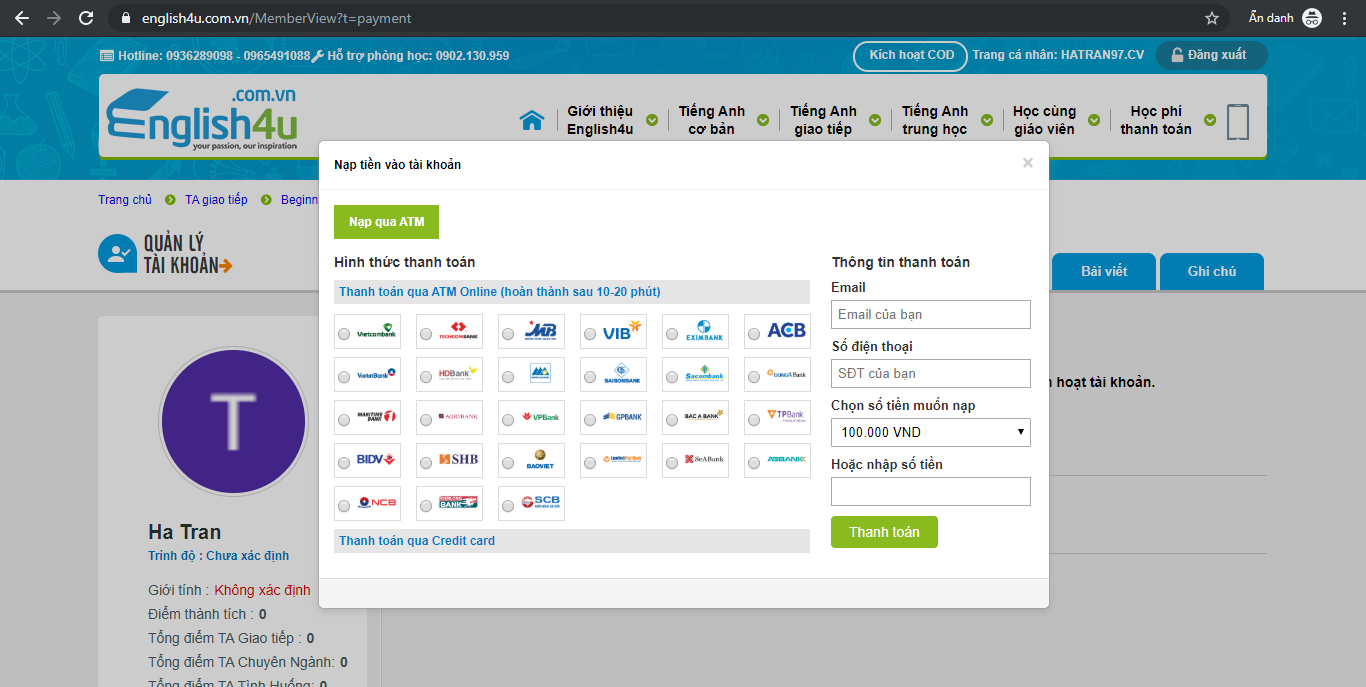Click the English4u site logo
Image resolution: width=1366 pixels, height=687 pixels.
(x=203, y=119)
